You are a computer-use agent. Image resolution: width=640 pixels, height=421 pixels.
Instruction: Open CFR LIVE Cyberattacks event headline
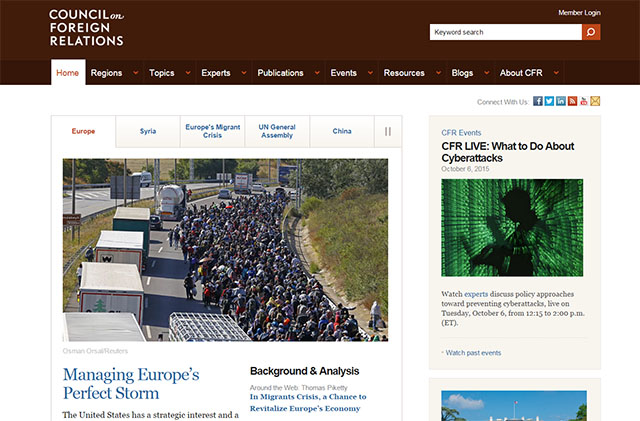[x=508, y=152]
